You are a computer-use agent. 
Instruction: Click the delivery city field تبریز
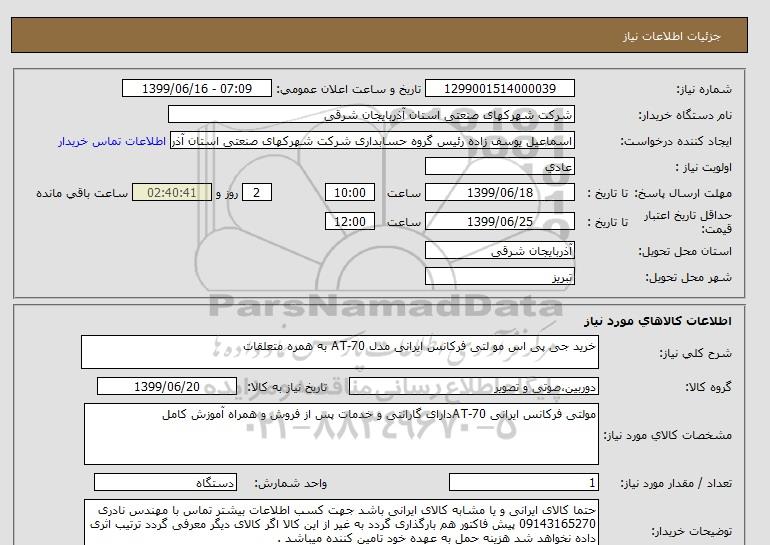coord(500,276)
